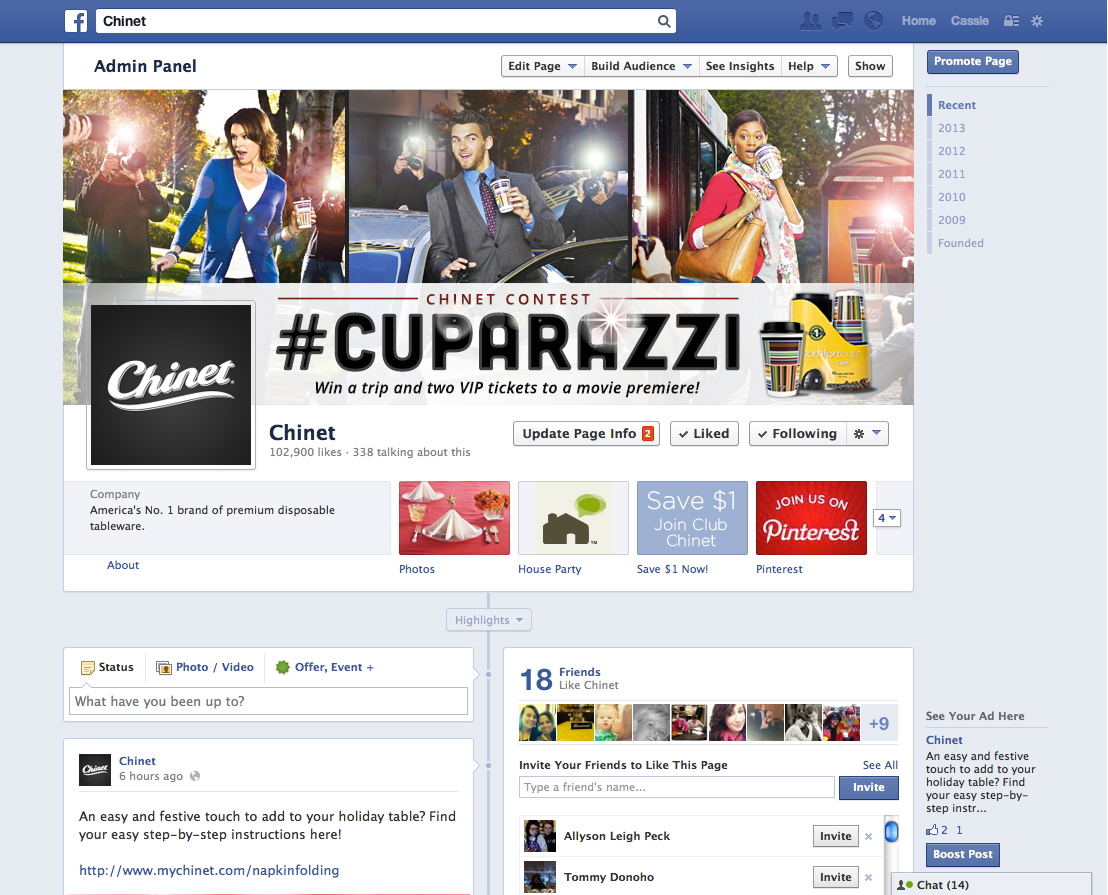Click the See All friends link

[880, 765]
